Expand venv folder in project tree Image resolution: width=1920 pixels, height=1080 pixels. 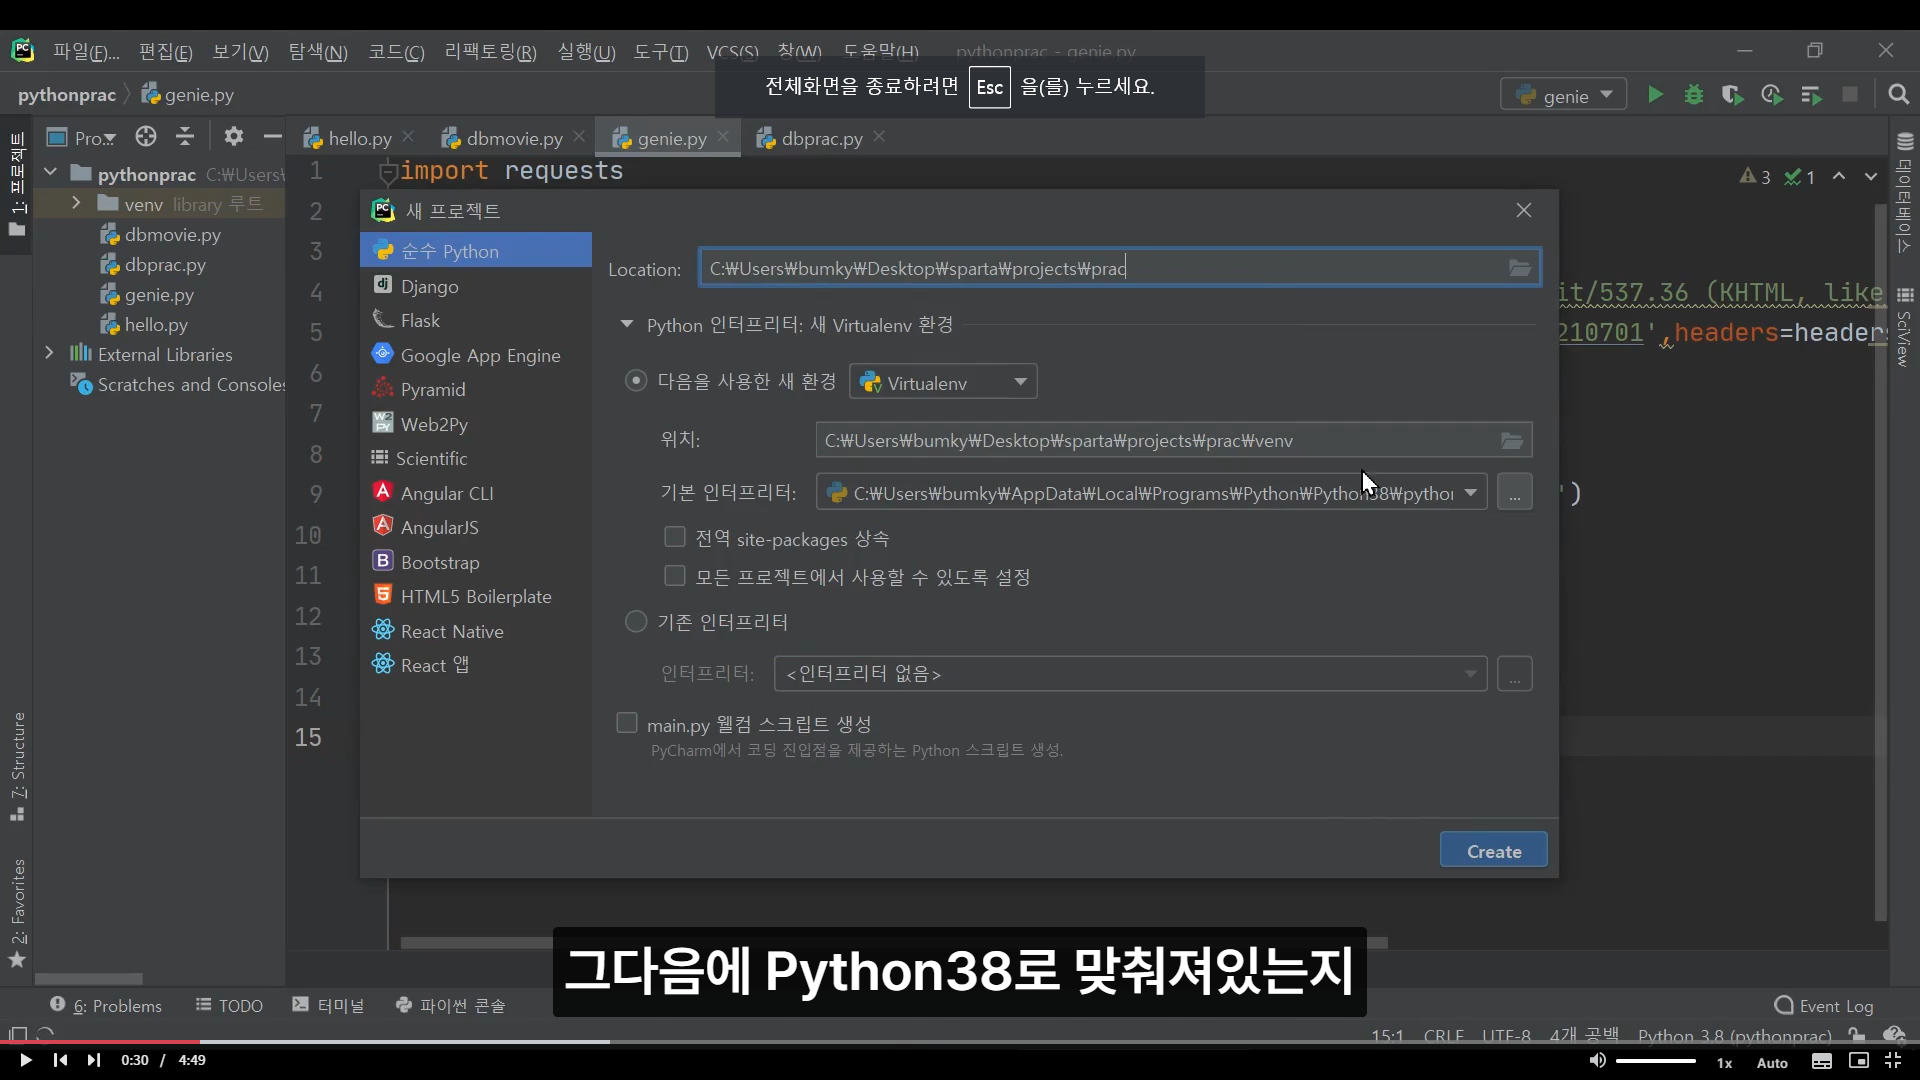[76, 203]
